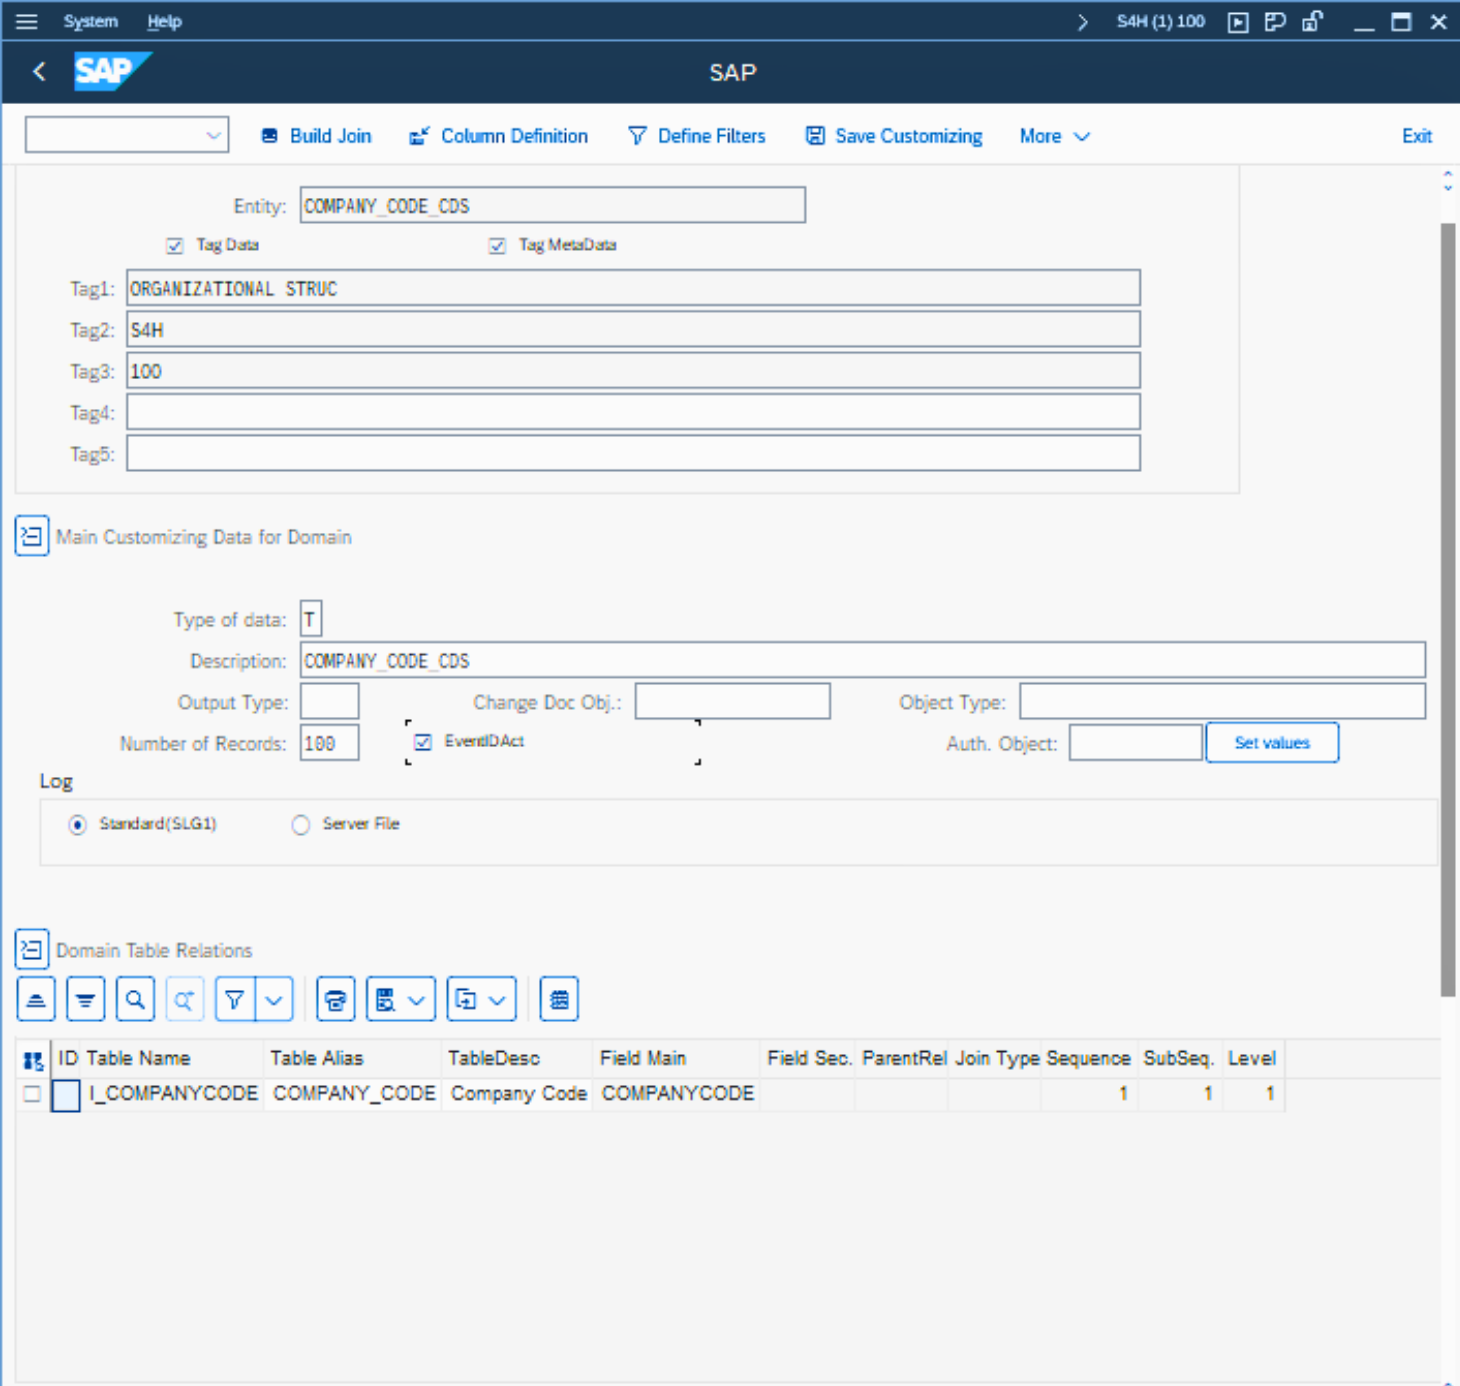Open the filter options dropdown arrow
The height and width of the screenshot is (1386, 1460).
275,999
